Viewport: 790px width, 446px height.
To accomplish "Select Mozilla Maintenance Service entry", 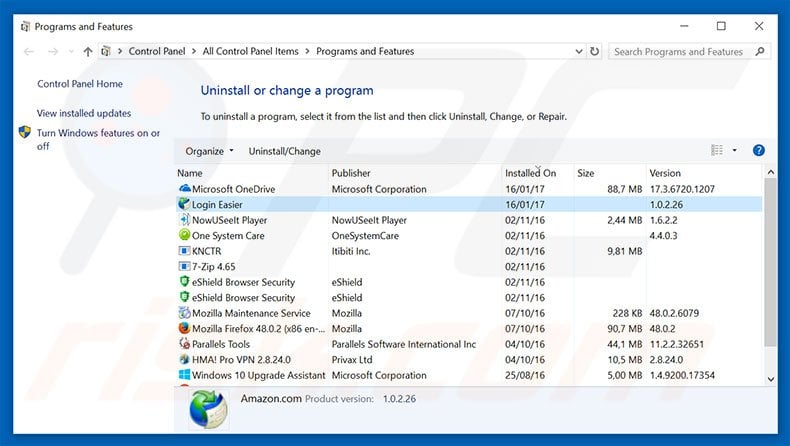I will pos(251,312).
